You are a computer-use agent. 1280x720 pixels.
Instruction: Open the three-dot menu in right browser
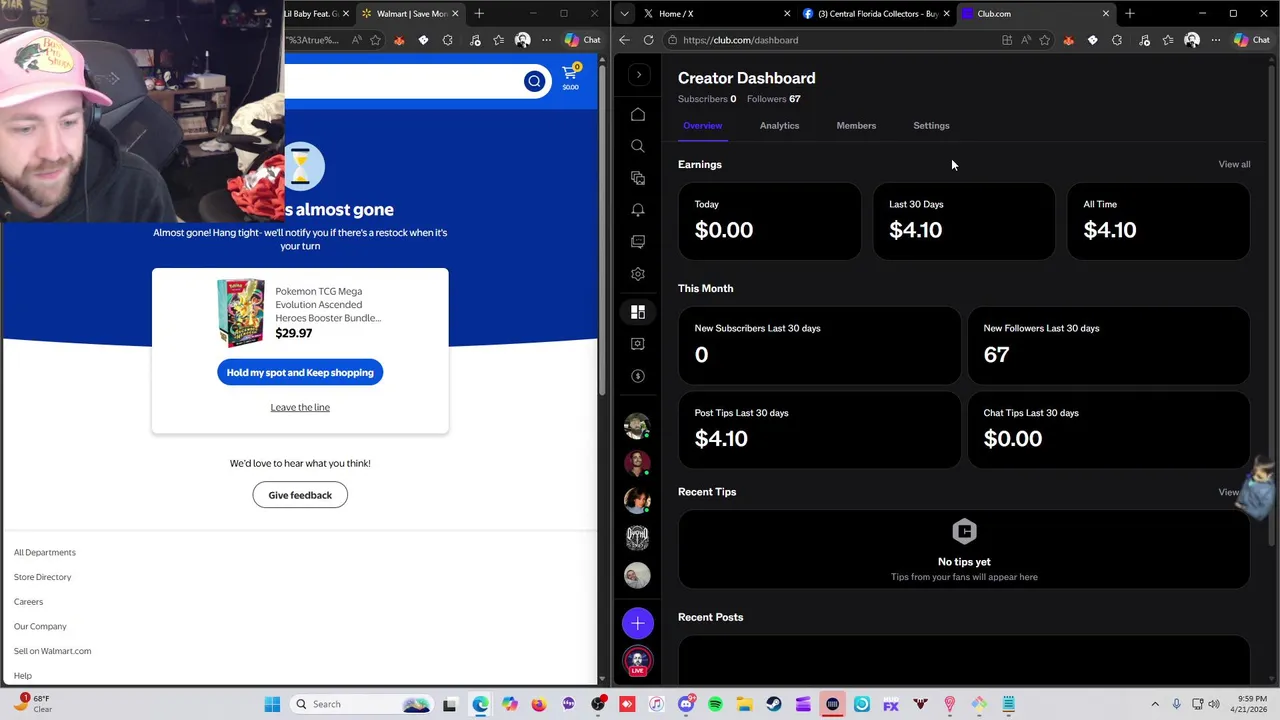[x=1215, y=40]
